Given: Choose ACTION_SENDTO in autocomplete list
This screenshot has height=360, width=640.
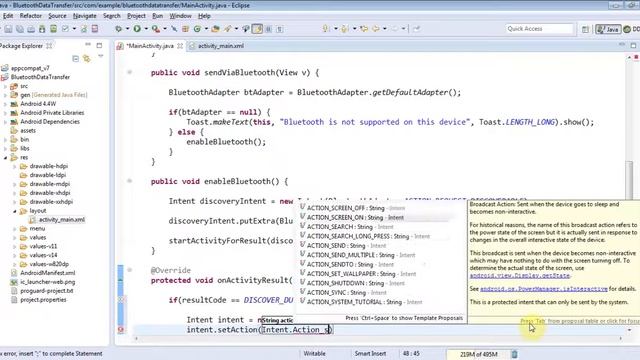Looking at the screenshot, I should [347, 264].
